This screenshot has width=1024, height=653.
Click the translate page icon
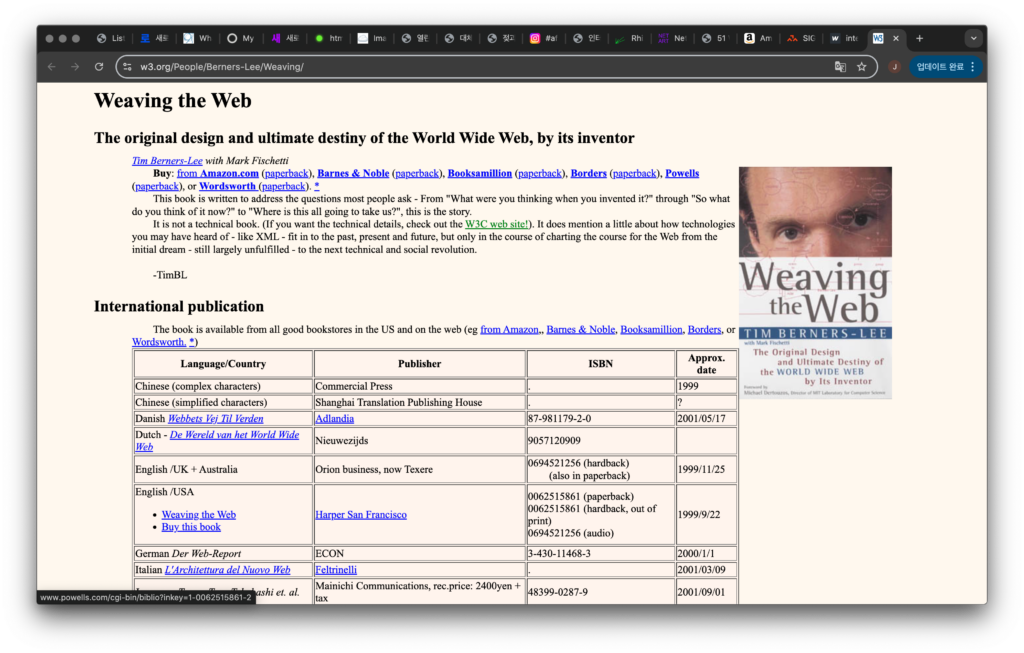point(840,67)
